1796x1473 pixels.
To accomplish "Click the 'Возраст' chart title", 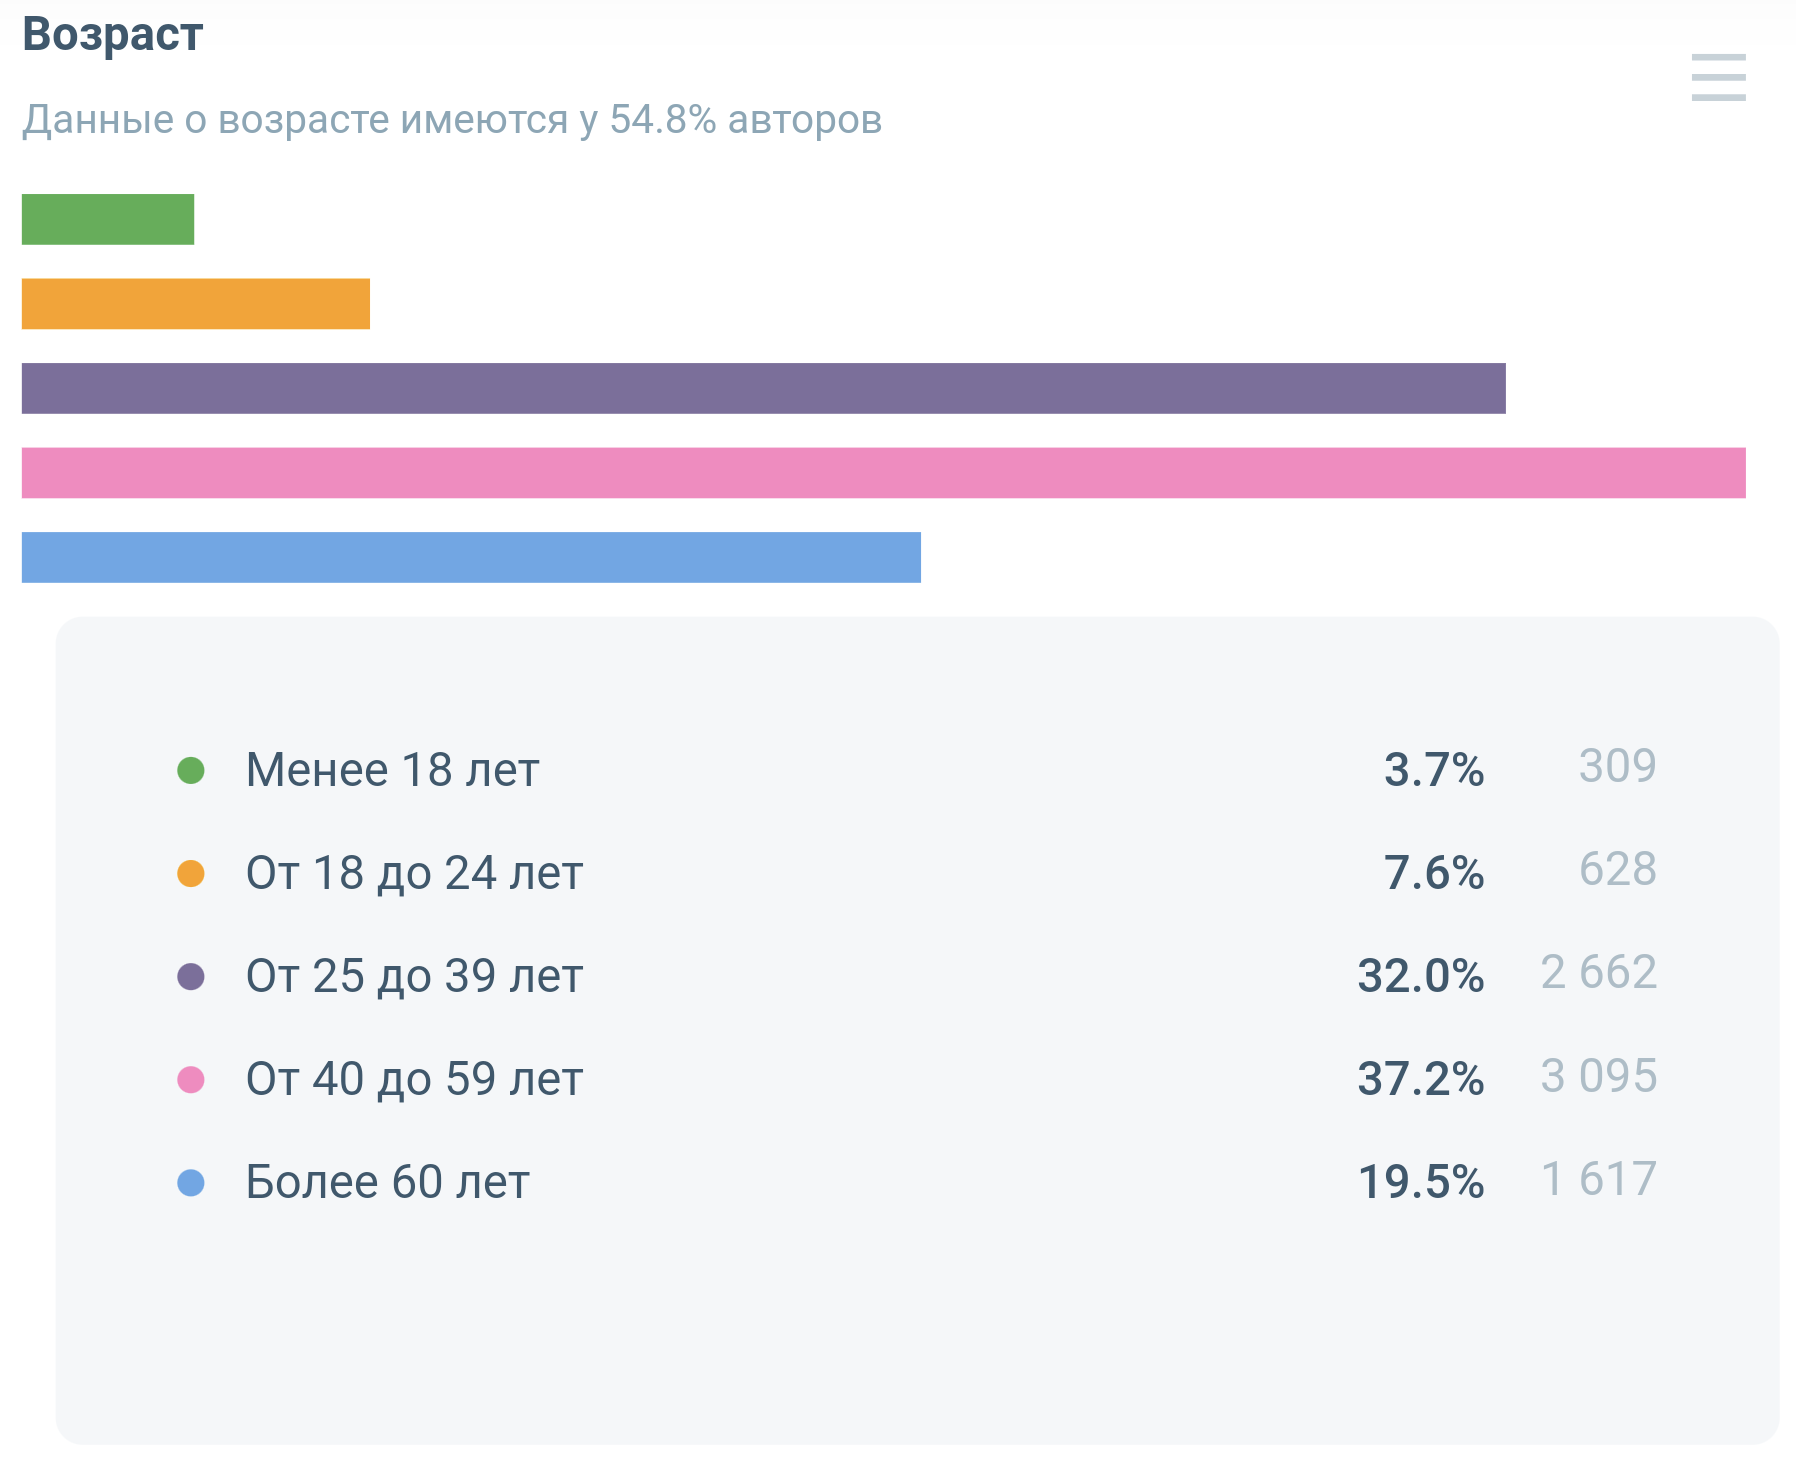I will coord(113,35).
